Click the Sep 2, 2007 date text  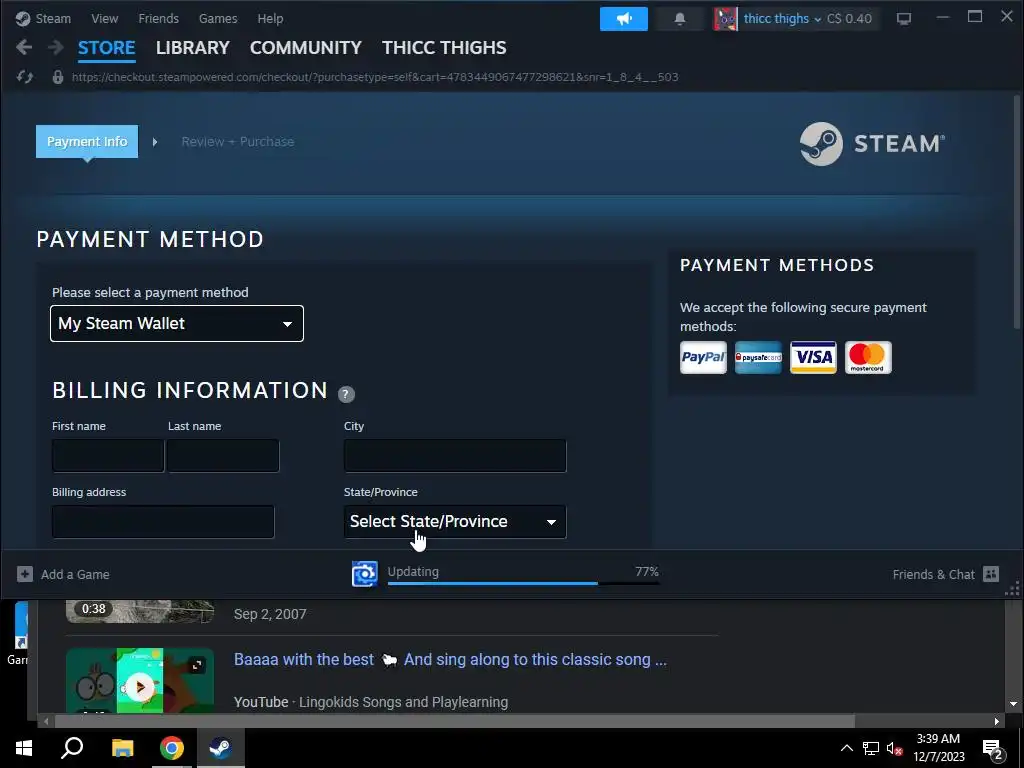tap(270, 614)
